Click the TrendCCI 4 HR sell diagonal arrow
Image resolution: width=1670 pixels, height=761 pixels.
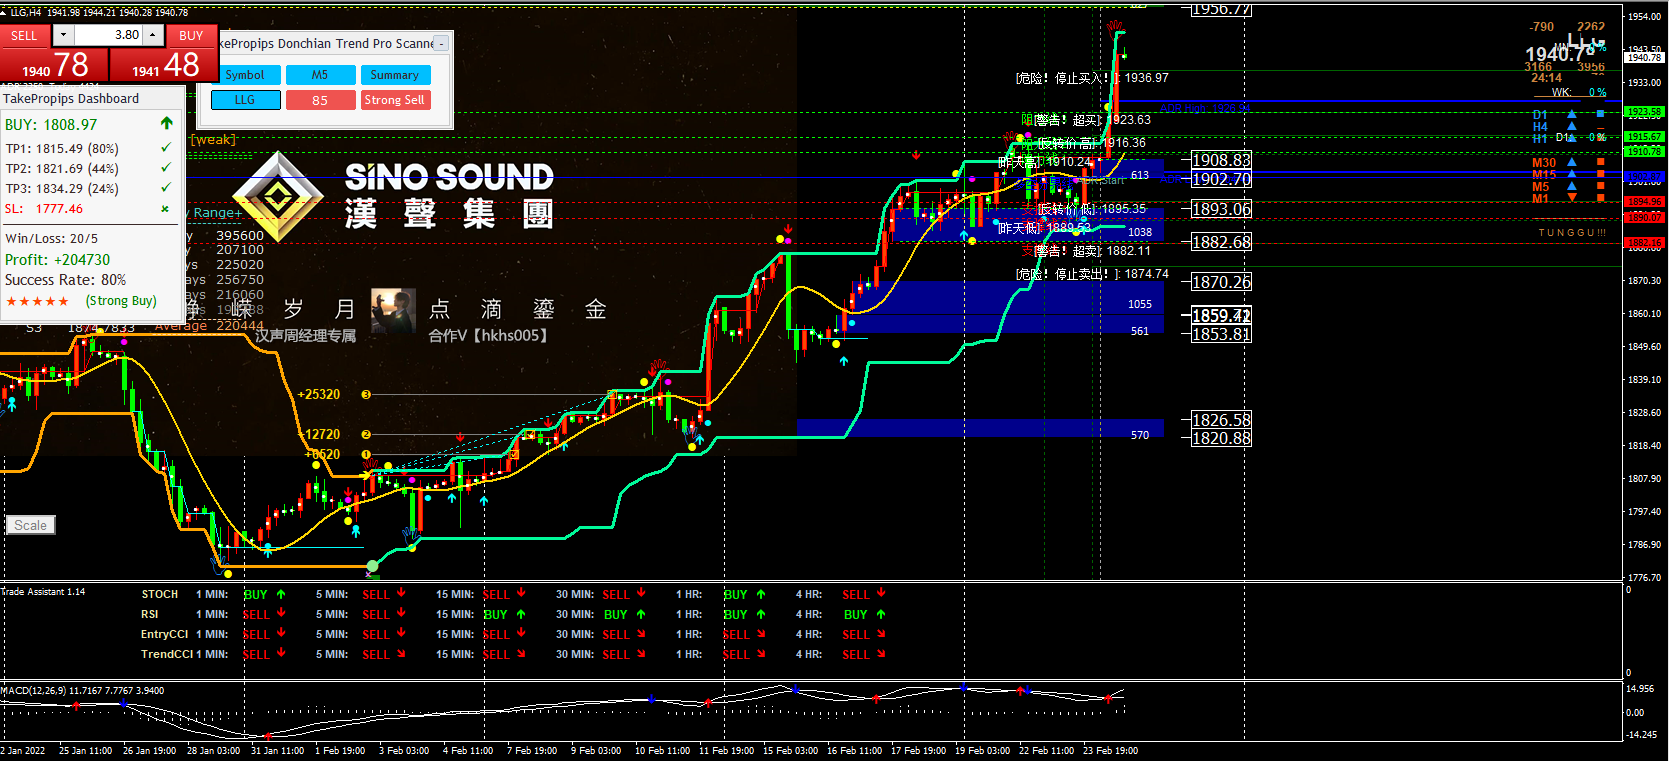[x=881, y=654]
